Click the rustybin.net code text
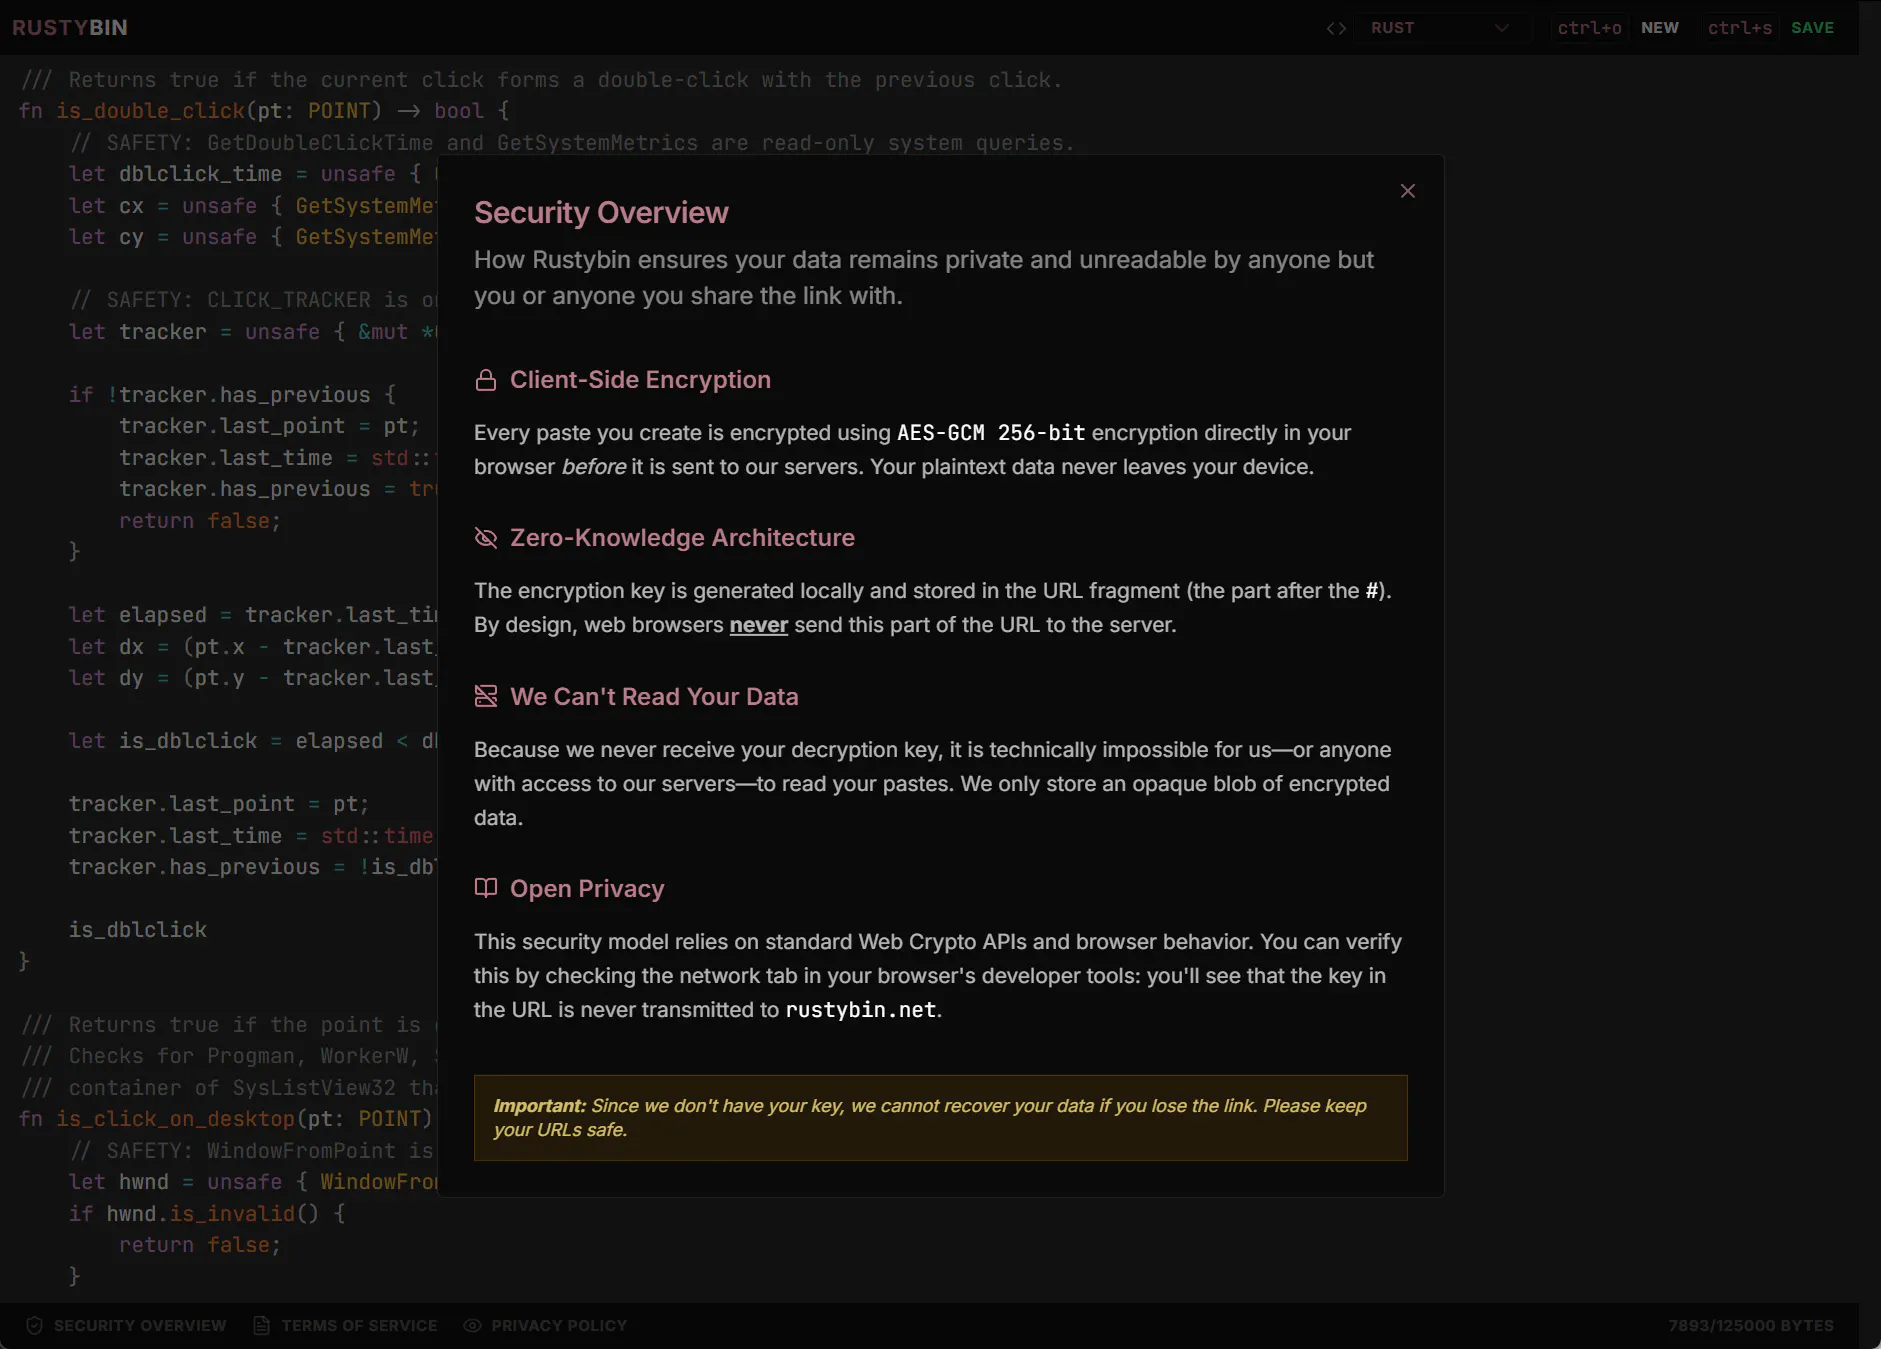 pos(861,1010)
